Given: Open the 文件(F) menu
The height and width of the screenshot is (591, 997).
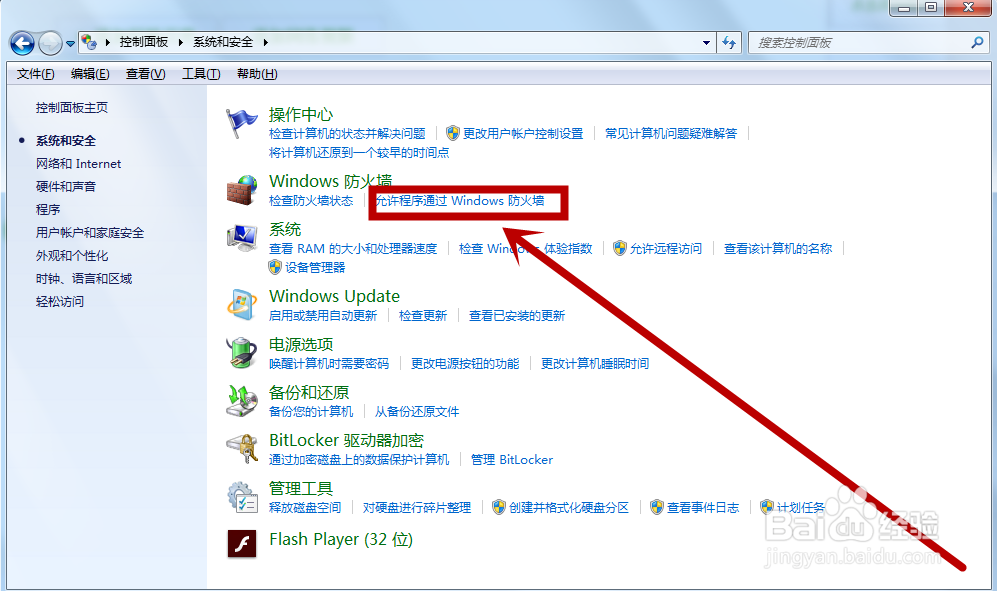Looking at the screenshot, I should point(35,74).
